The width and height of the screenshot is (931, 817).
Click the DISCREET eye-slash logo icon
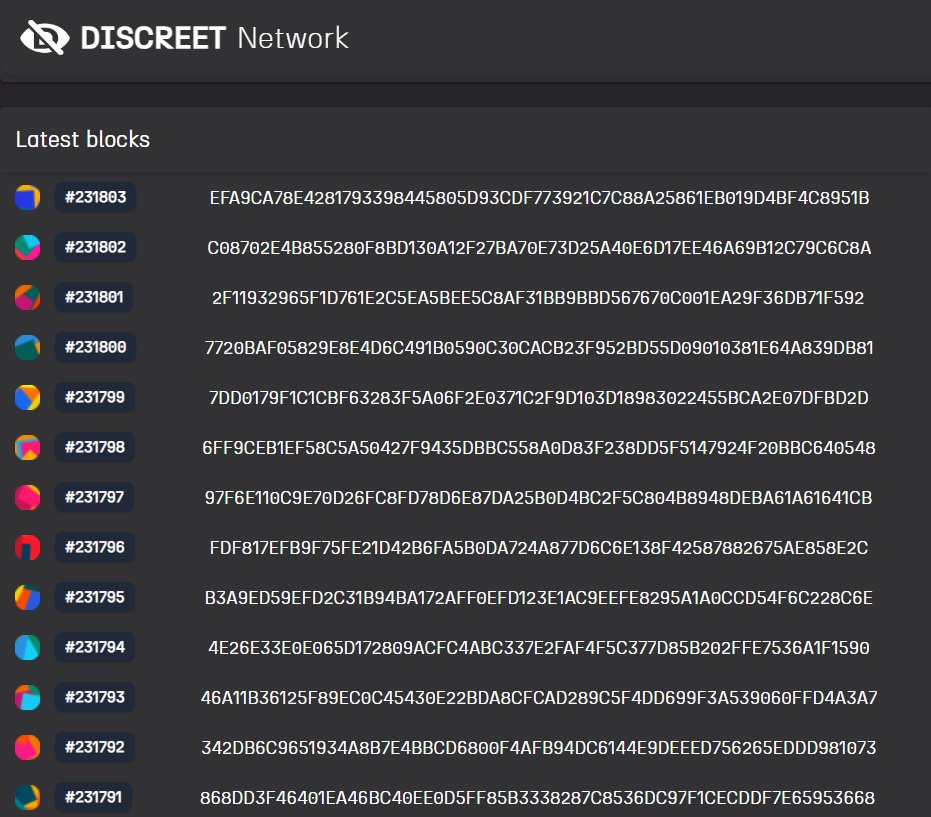[x=45, y=38]
